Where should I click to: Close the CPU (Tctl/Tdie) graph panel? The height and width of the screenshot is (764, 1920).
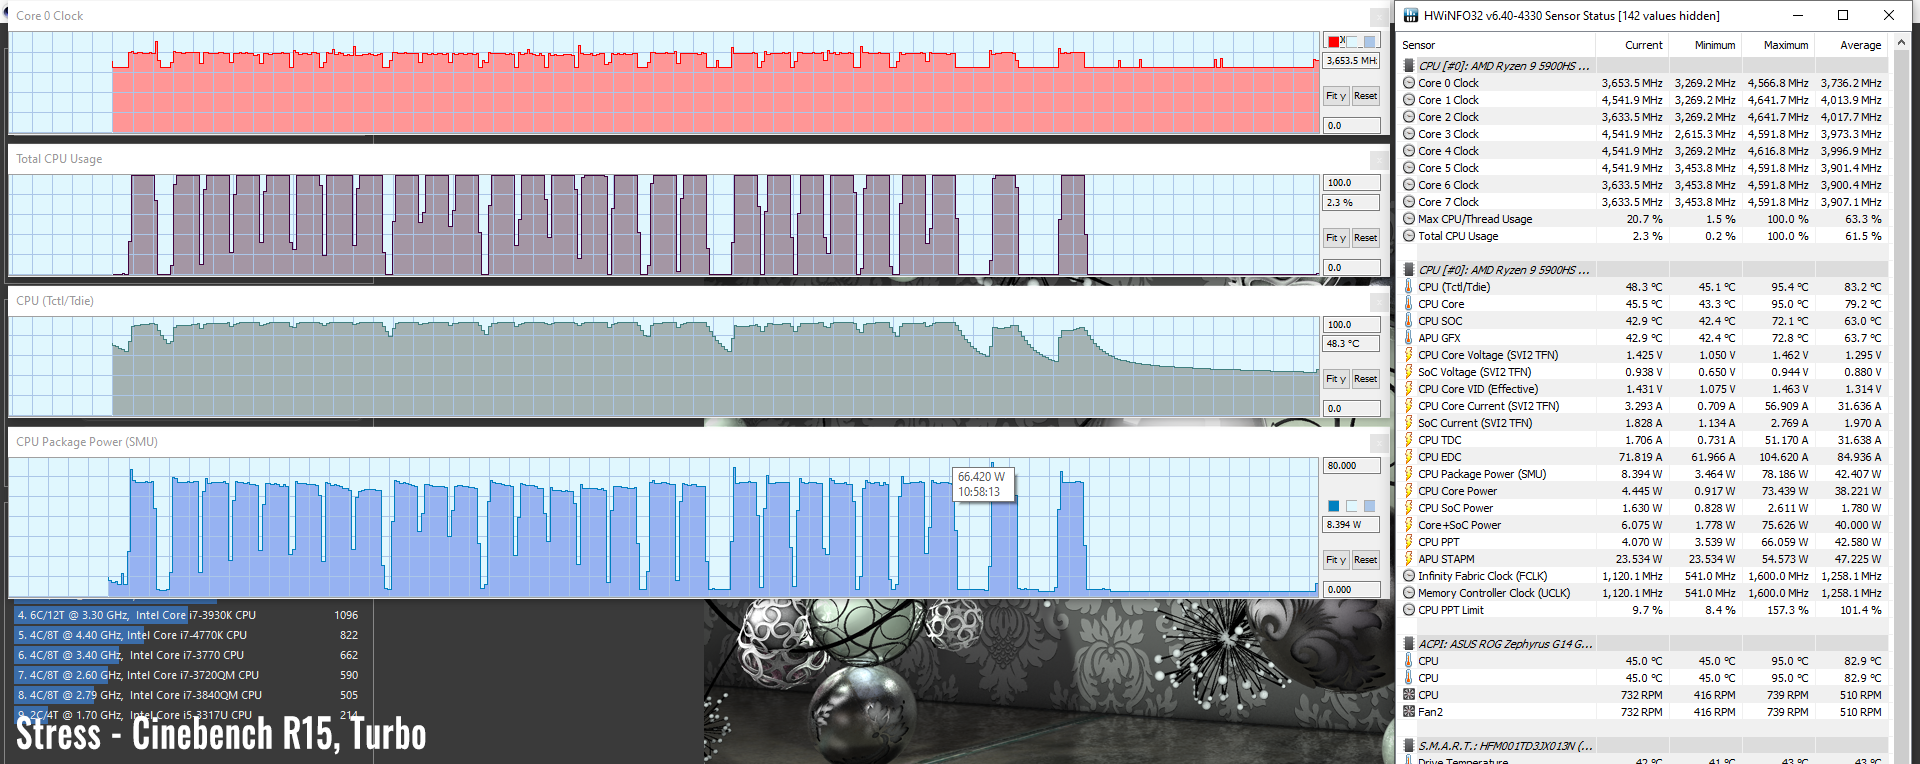pos(1379,302)
